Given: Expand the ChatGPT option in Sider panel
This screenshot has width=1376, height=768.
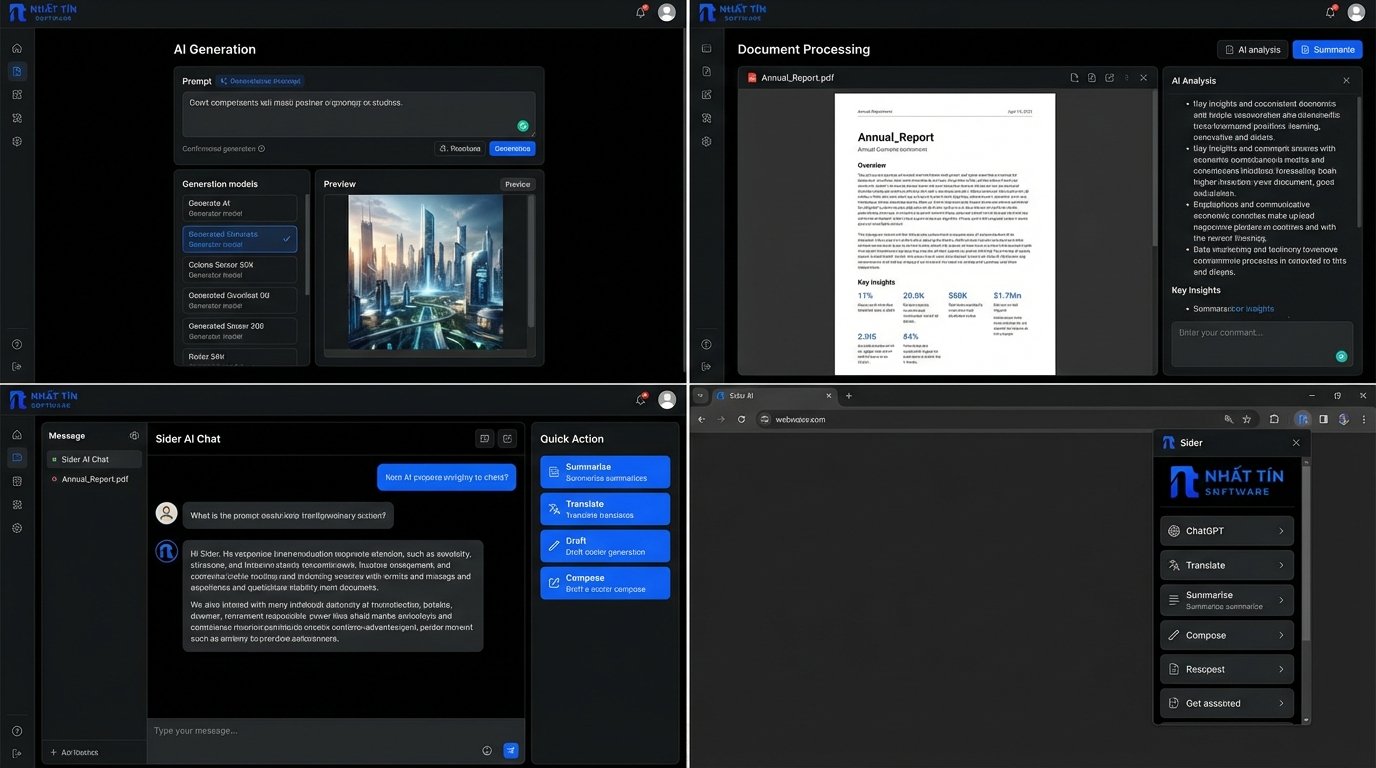Looking at the screenshot, I should click(1227, 531).
